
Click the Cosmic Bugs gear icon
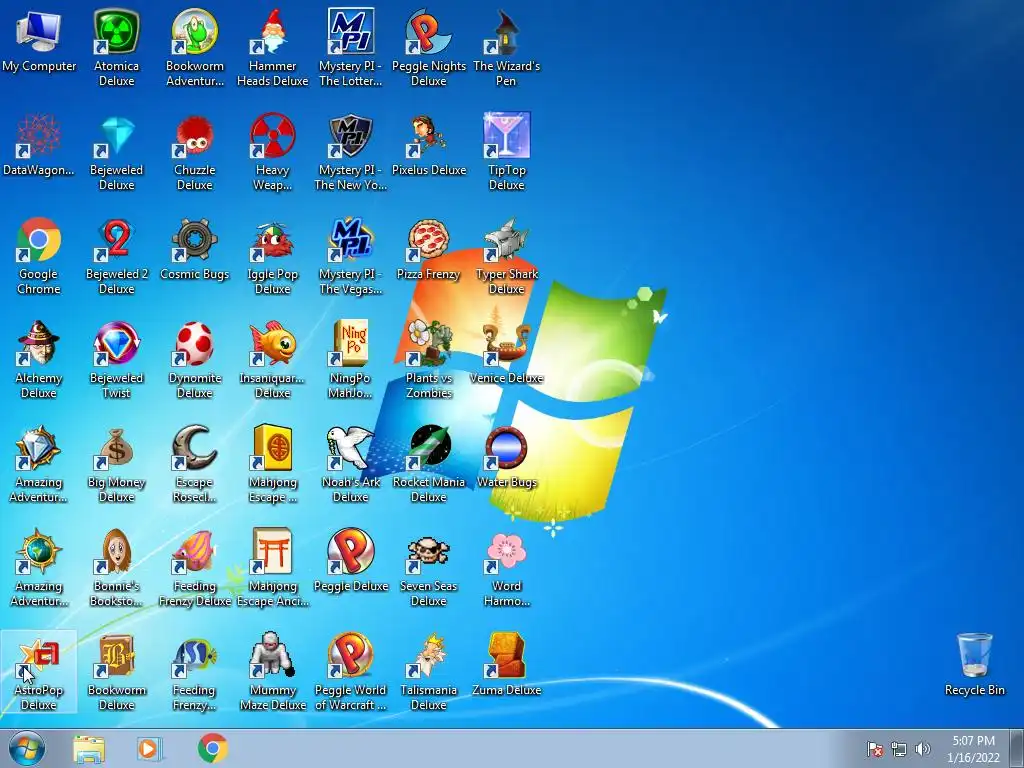tap(195, 239)
